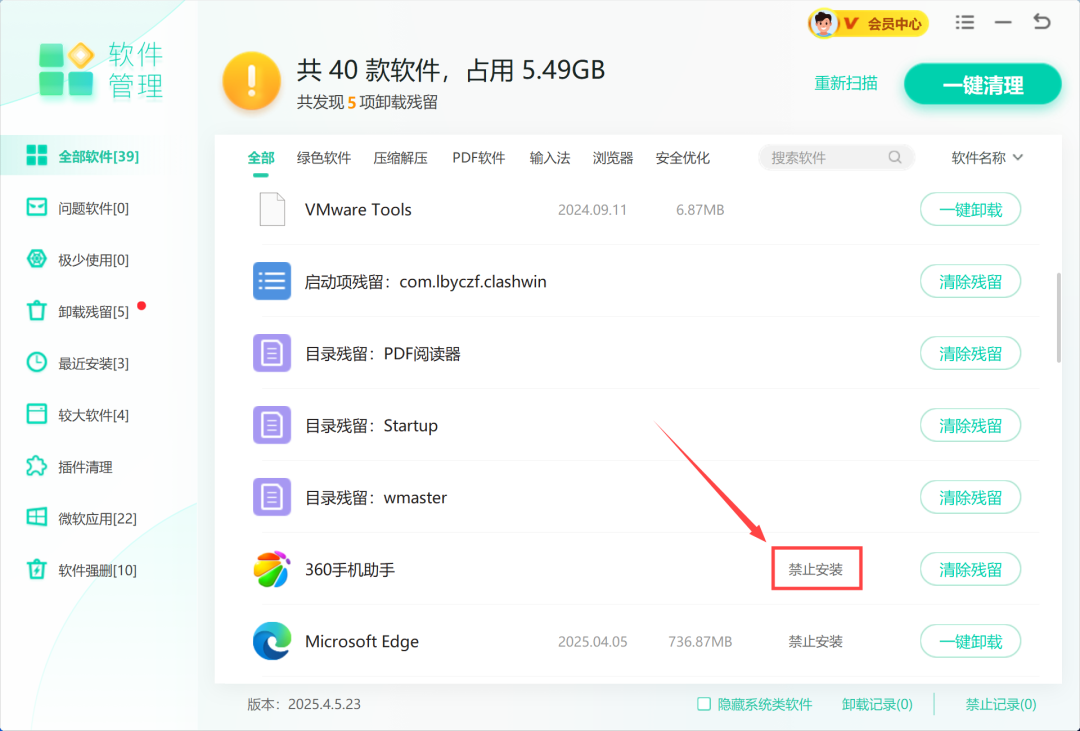Click the software list vertical scrollbar
Viewport: 1080px width, 731px height.
pos(1059,317)
